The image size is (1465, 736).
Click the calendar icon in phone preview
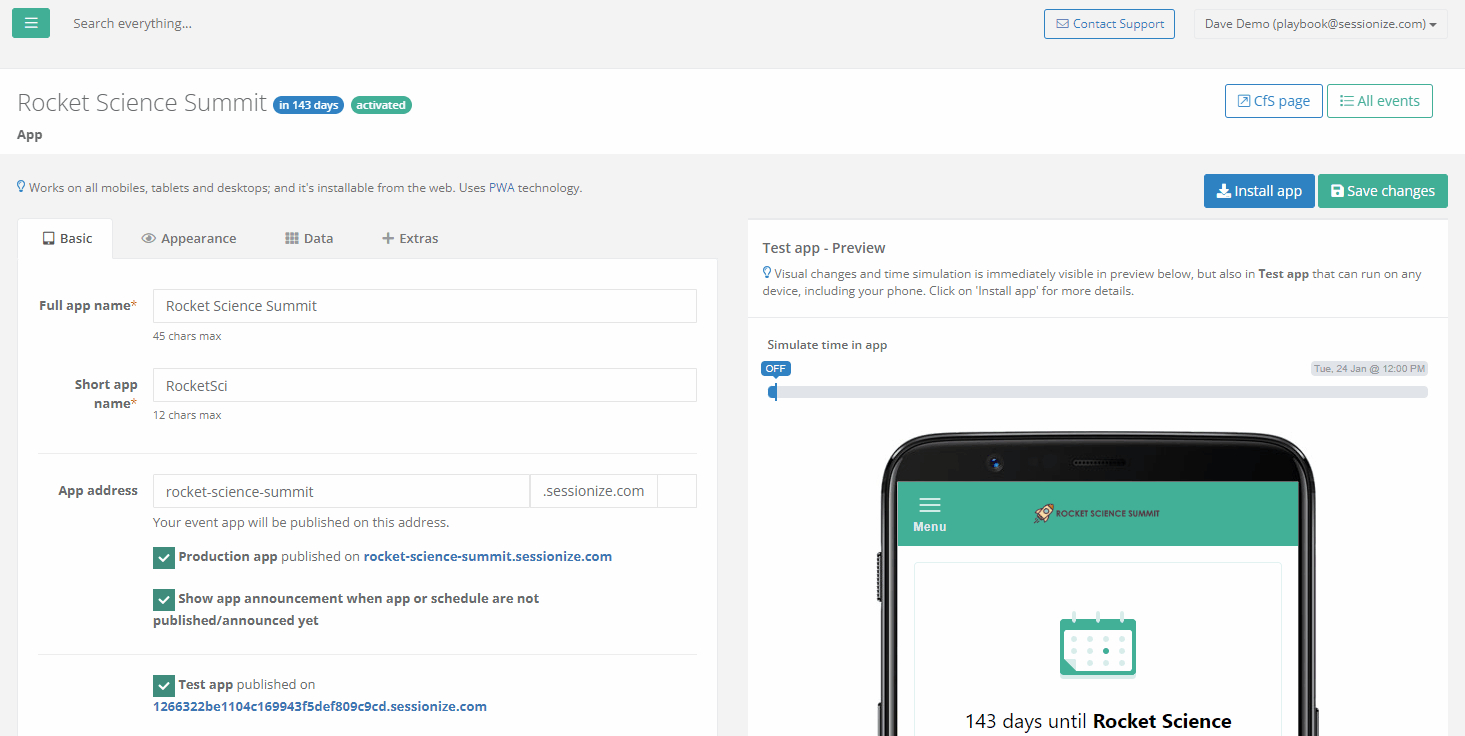tap(1097, 645)
